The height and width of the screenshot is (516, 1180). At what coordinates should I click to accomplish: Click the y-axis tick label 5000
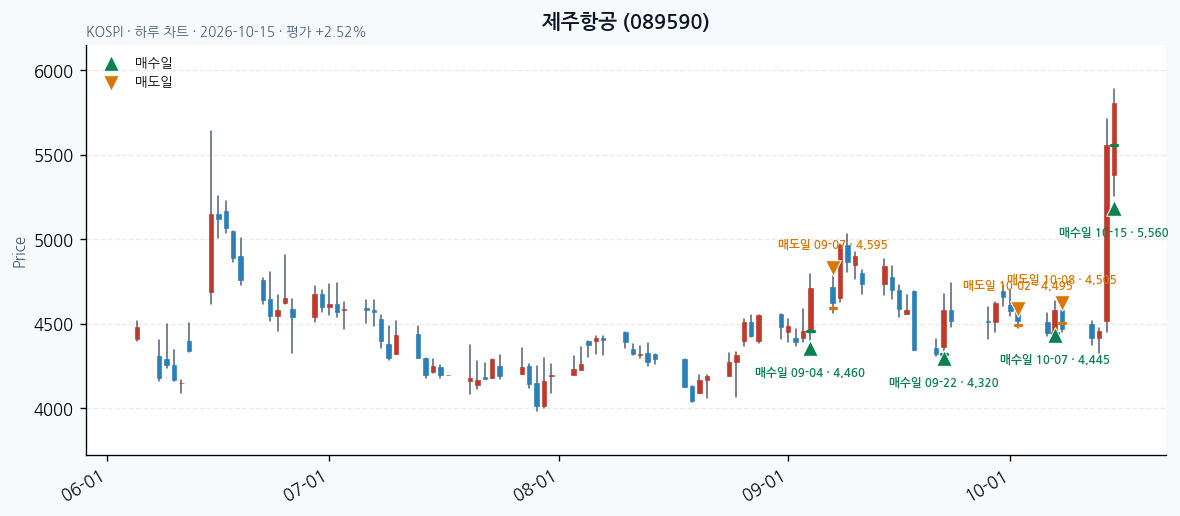click(x=53, y=240)
